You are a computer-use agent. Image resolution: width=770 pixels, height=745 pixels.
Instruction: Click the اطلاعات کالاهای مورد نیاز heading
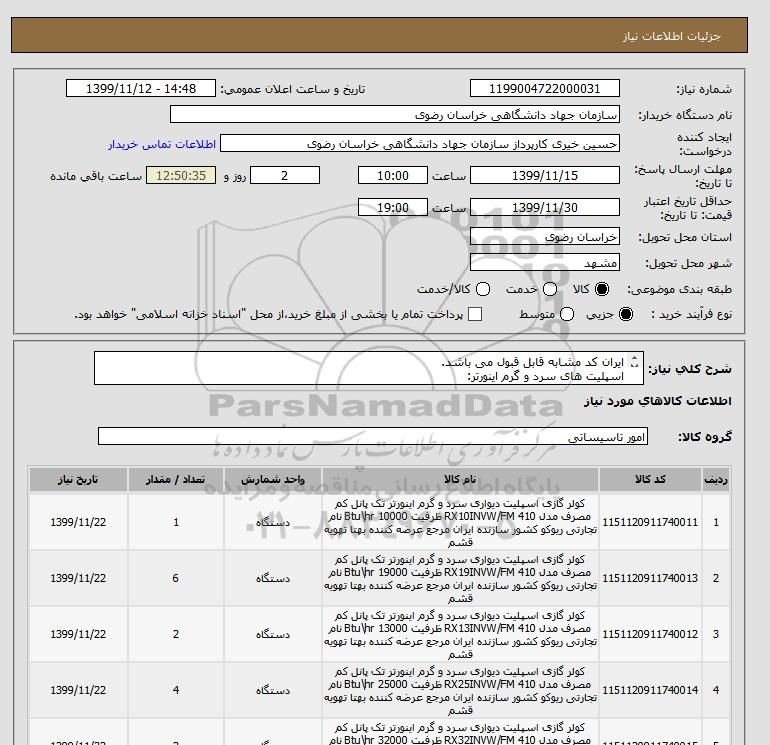coord(658,401)
